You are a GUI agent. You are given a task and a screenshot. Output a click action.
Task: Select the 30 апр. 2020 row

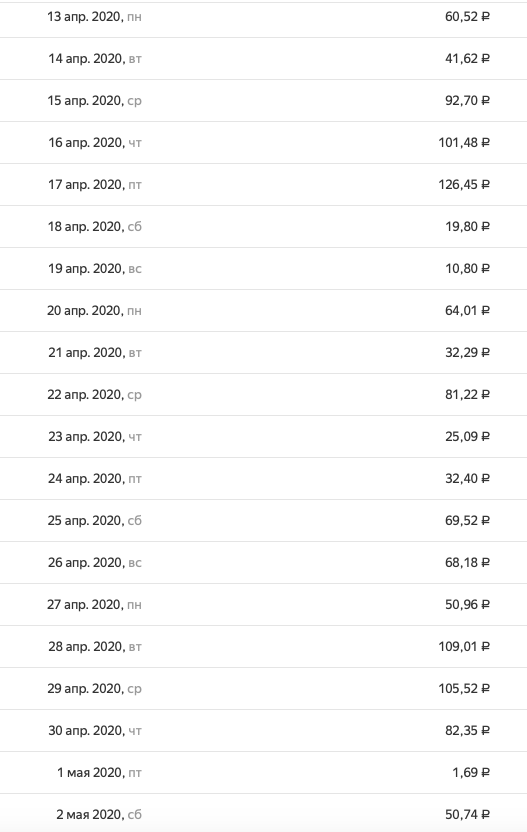(263, 731)
